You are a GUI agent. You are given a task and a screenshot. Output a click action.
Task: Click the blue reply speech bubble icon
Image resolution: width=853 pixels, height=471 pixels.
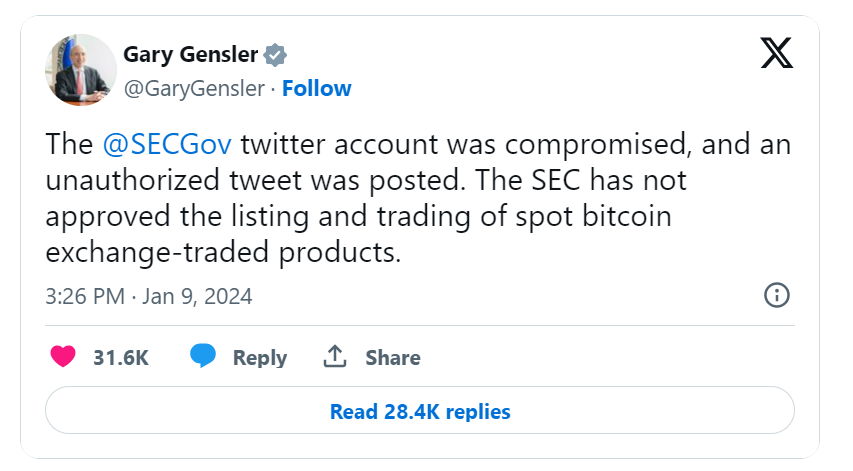[204, 357]
